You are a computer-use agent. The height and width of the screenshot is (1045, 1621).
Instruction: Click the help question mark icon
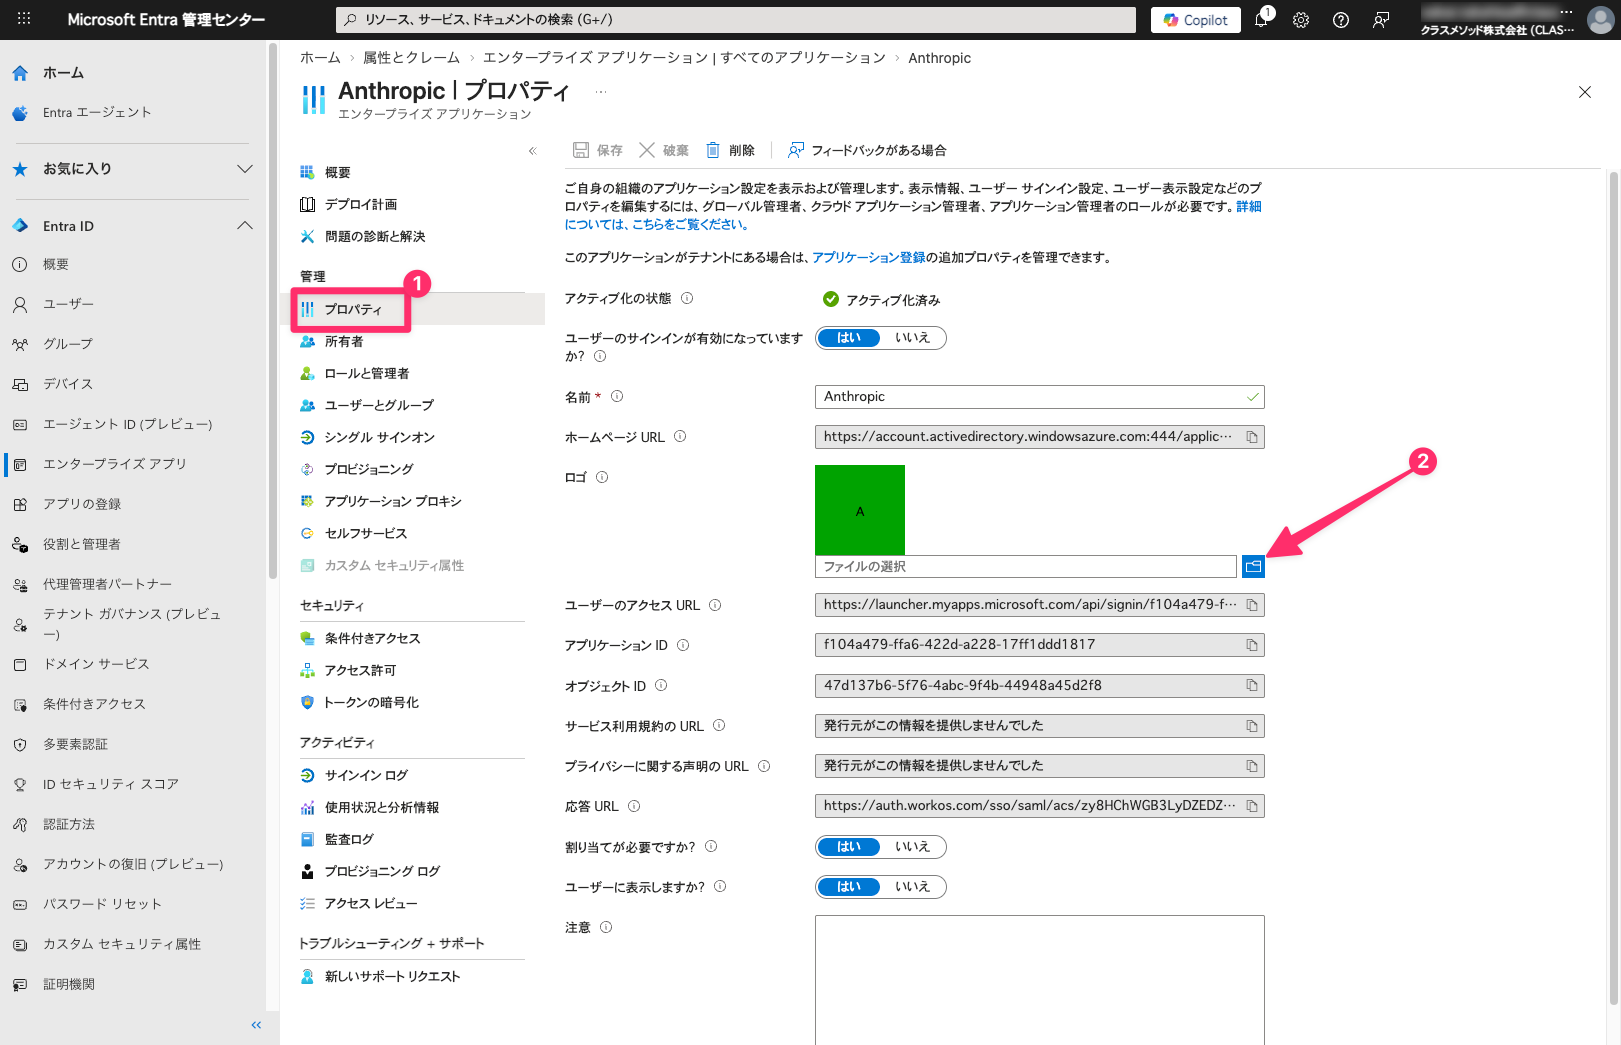(1341, 20)
